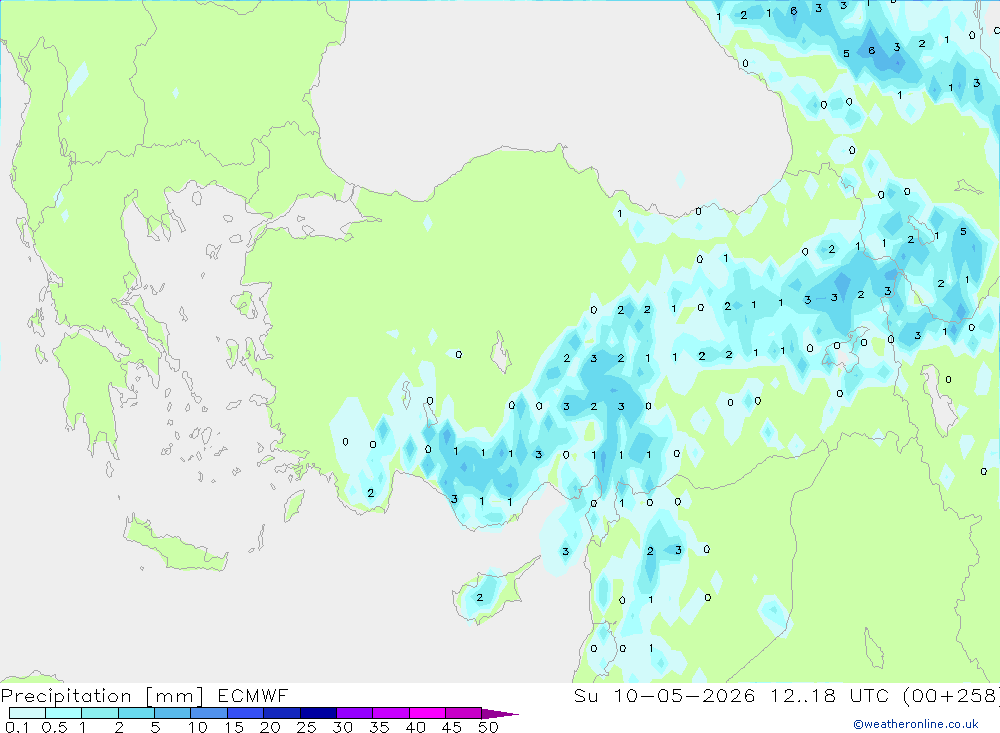The height and width of the screenshot is (733, 1000).
Task: Click the legend label '15'
Action: (233, 727)
